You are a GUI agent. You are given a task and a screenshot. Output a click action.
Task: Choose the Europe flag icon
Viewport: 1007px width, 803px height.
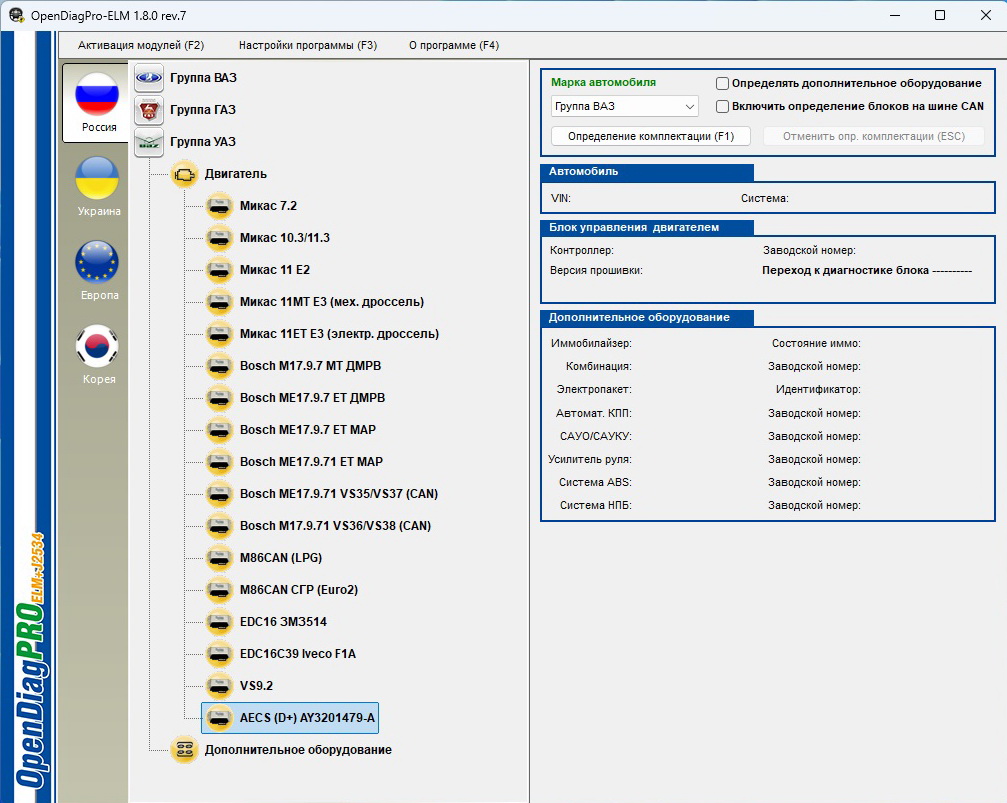click(98, 262)
